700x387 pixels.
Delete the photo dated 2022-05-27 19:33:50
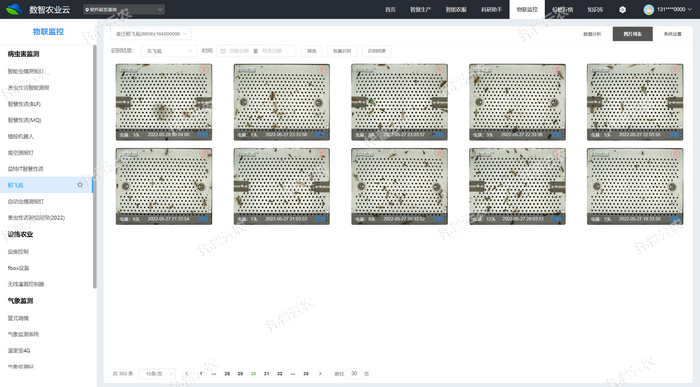coord(675,154)
